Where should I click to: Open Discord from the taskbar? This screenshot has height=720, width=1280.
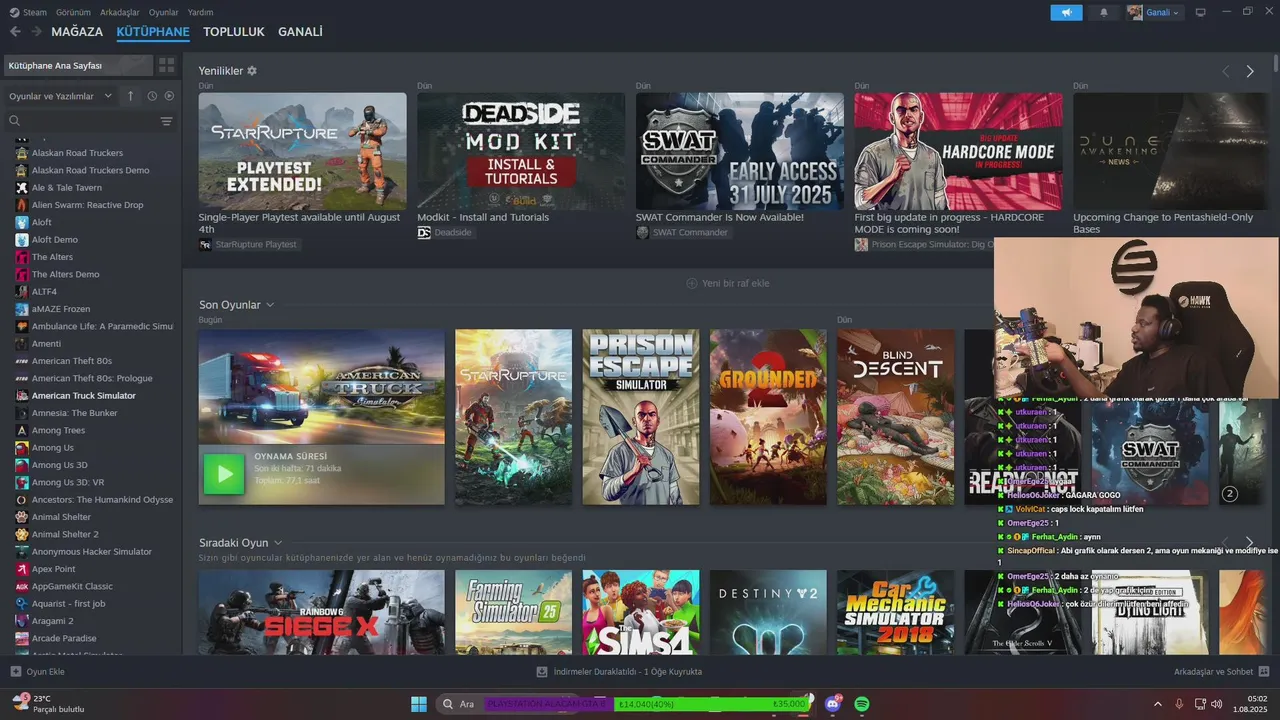(833, 704)
